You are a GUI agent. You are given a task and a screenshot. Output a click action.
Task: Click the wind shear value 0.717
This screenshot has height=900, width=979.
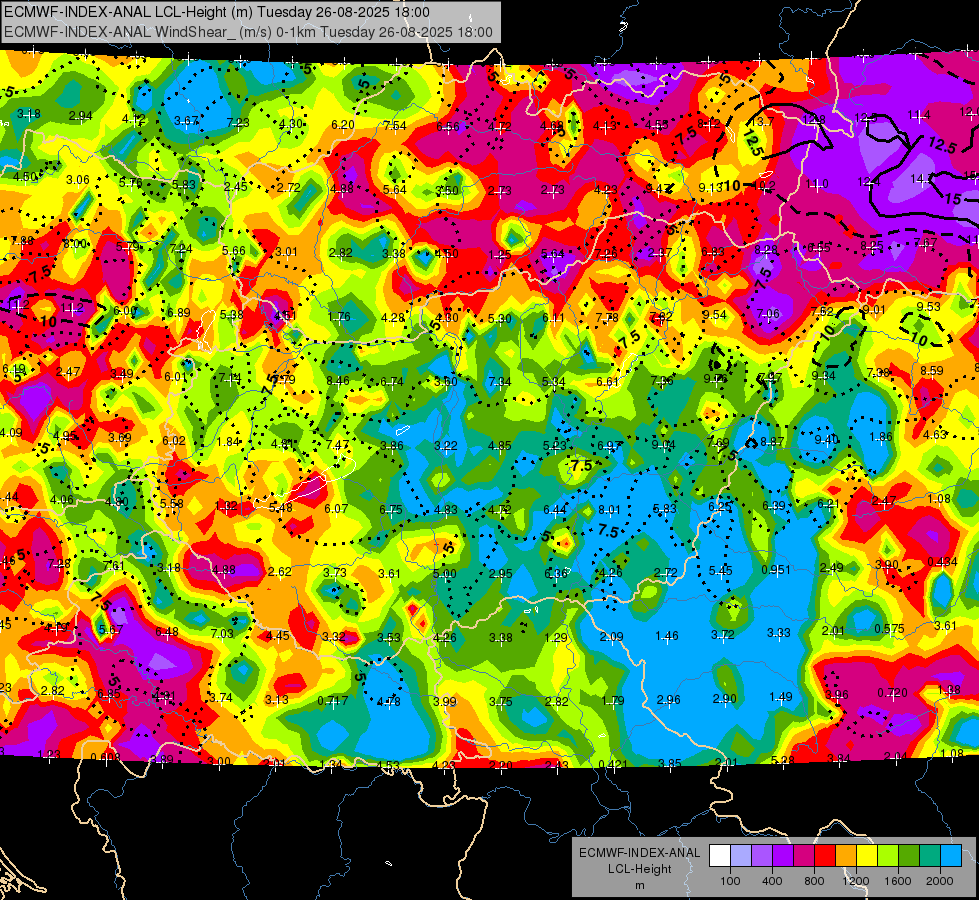pyautogui.click(x=333, y=701)
